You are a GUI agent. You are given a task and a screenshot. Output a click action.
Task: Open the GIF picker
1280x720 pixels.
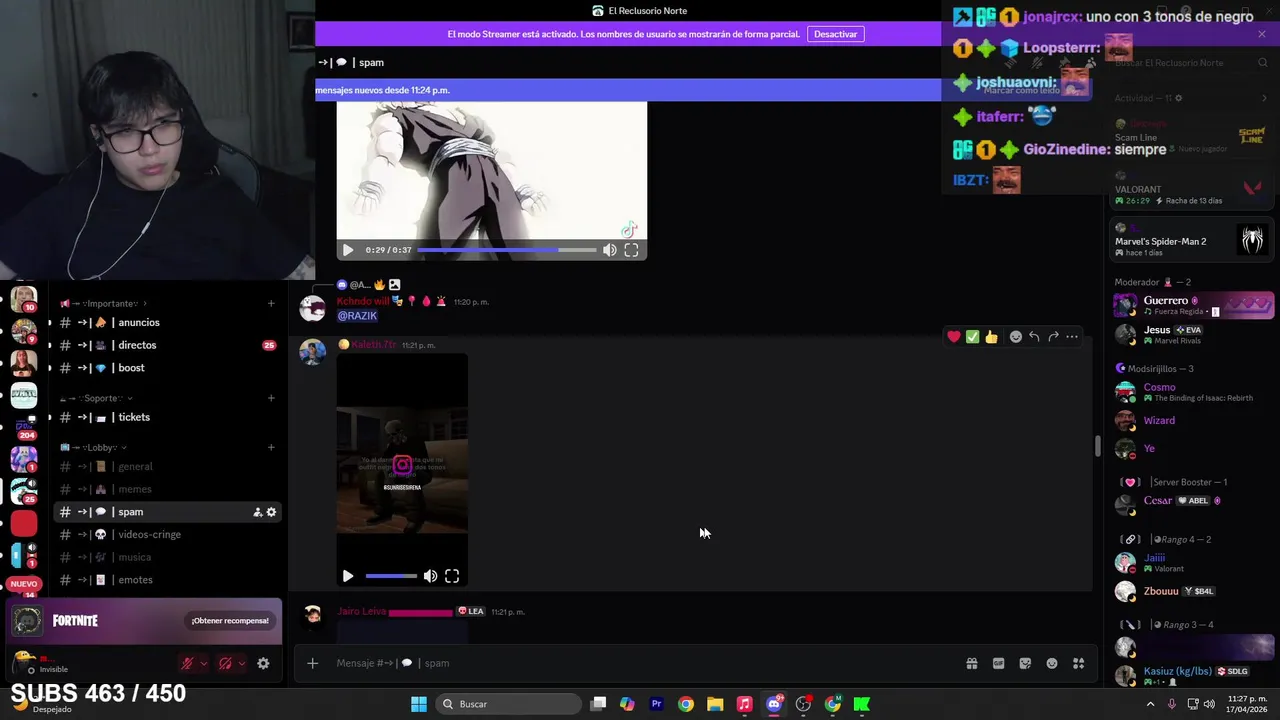pos(998,663)
